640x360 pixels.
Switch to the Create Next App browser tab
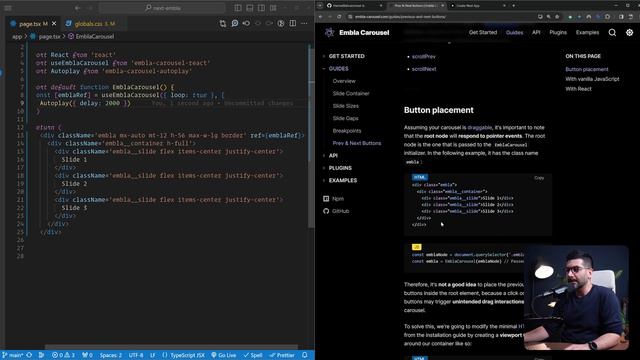coord(478,6)
